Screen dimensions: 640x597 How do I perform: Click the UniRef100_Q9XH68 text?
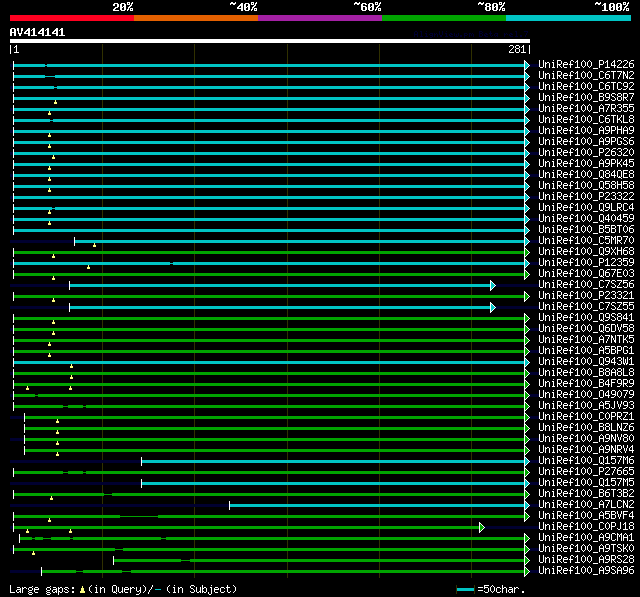(586, 252)
